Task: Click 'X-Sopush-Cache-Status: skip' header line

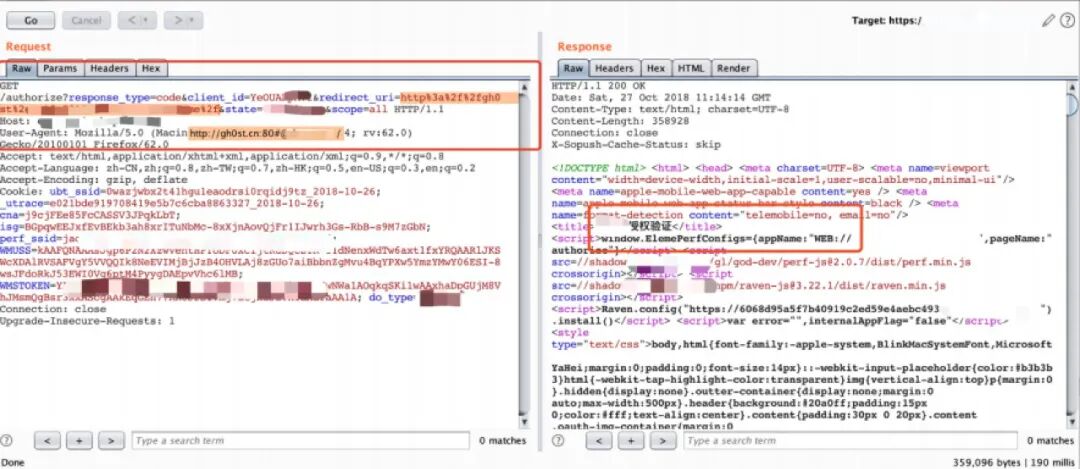Action: point(636,145)
